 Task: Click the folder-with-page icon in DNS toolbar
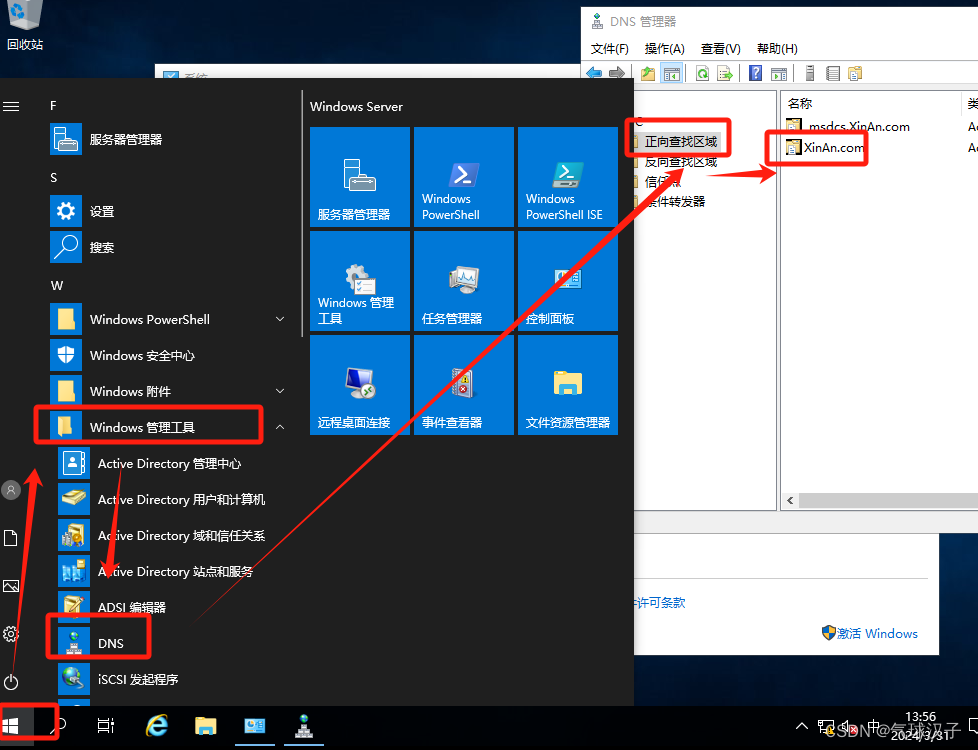[855, 74]
